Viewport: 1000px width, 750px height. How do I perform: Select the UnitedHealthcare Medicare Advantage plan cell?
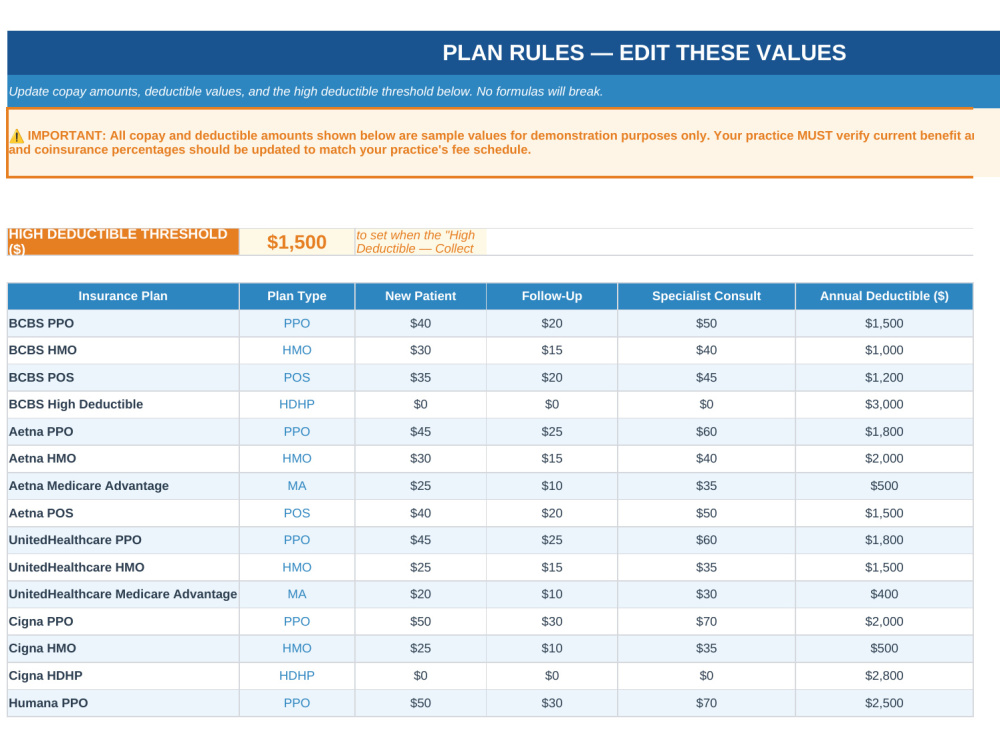coord(123,594)
